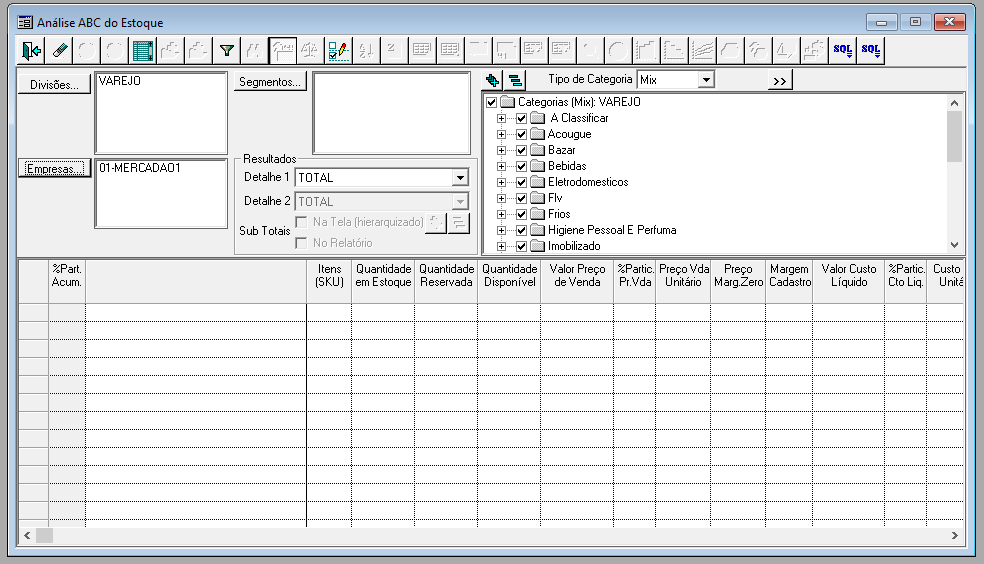
Task: Click the grid's horizontal scrollbar right arrow
Action: click(x=955, y=535)
